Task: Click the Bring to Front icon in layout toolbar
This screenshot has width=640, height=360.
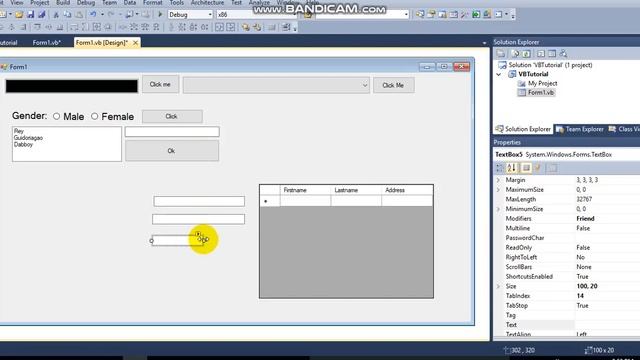Action: tap(245, 27)
